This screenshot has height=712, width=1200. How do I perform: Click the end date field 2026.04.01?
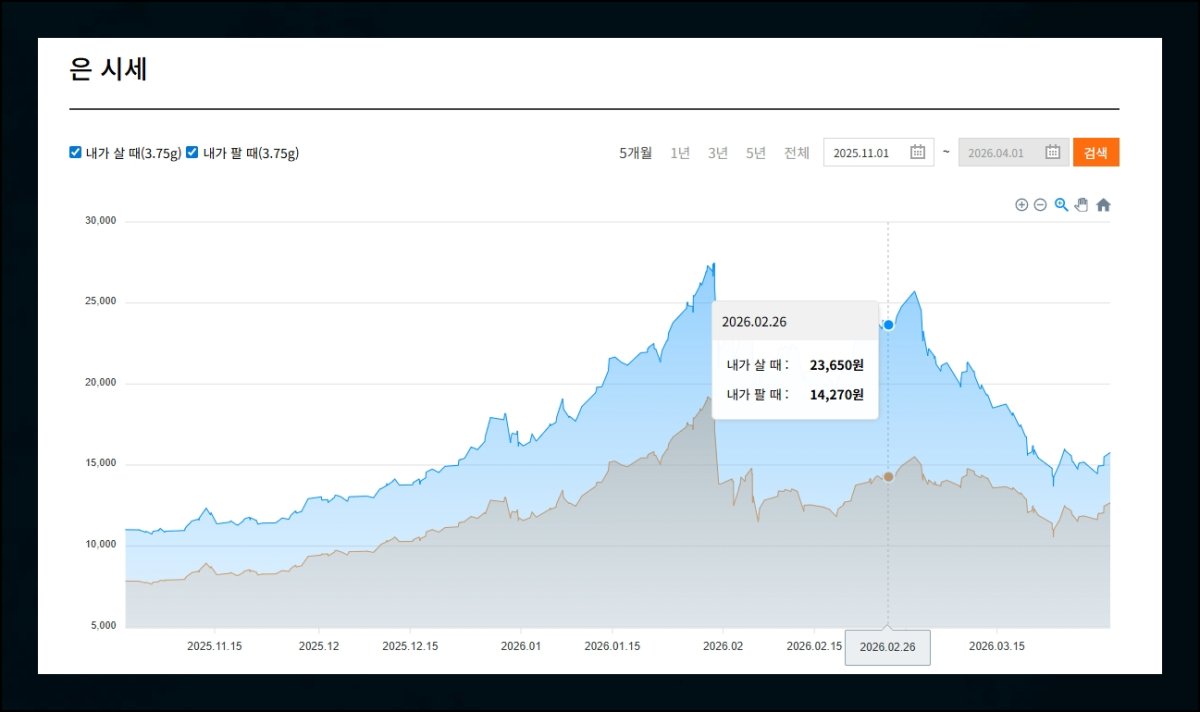pyautogui.click(x=1014, y=152)
